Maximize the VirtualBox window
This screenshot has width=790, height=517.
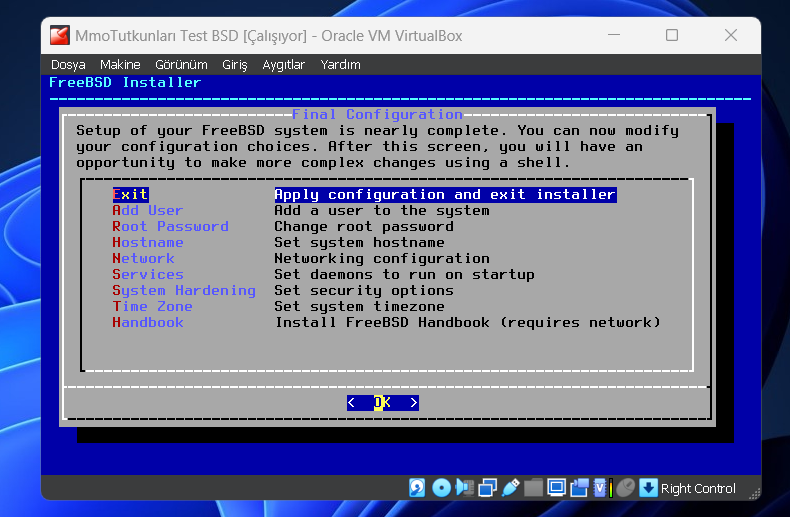[x=672, y=35]
